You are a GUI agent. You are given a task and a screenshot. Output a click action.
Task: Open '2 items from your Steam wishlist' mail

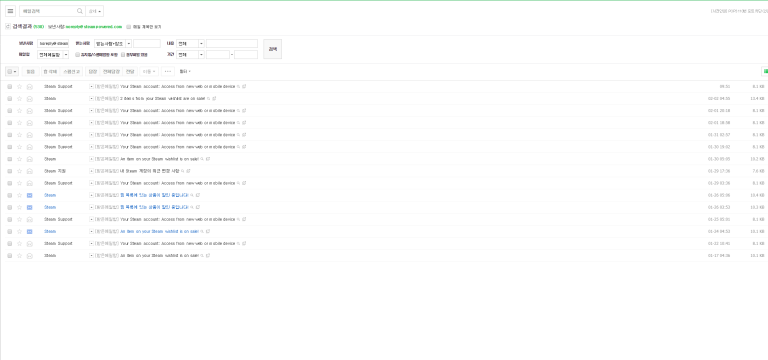click(162, 98)
